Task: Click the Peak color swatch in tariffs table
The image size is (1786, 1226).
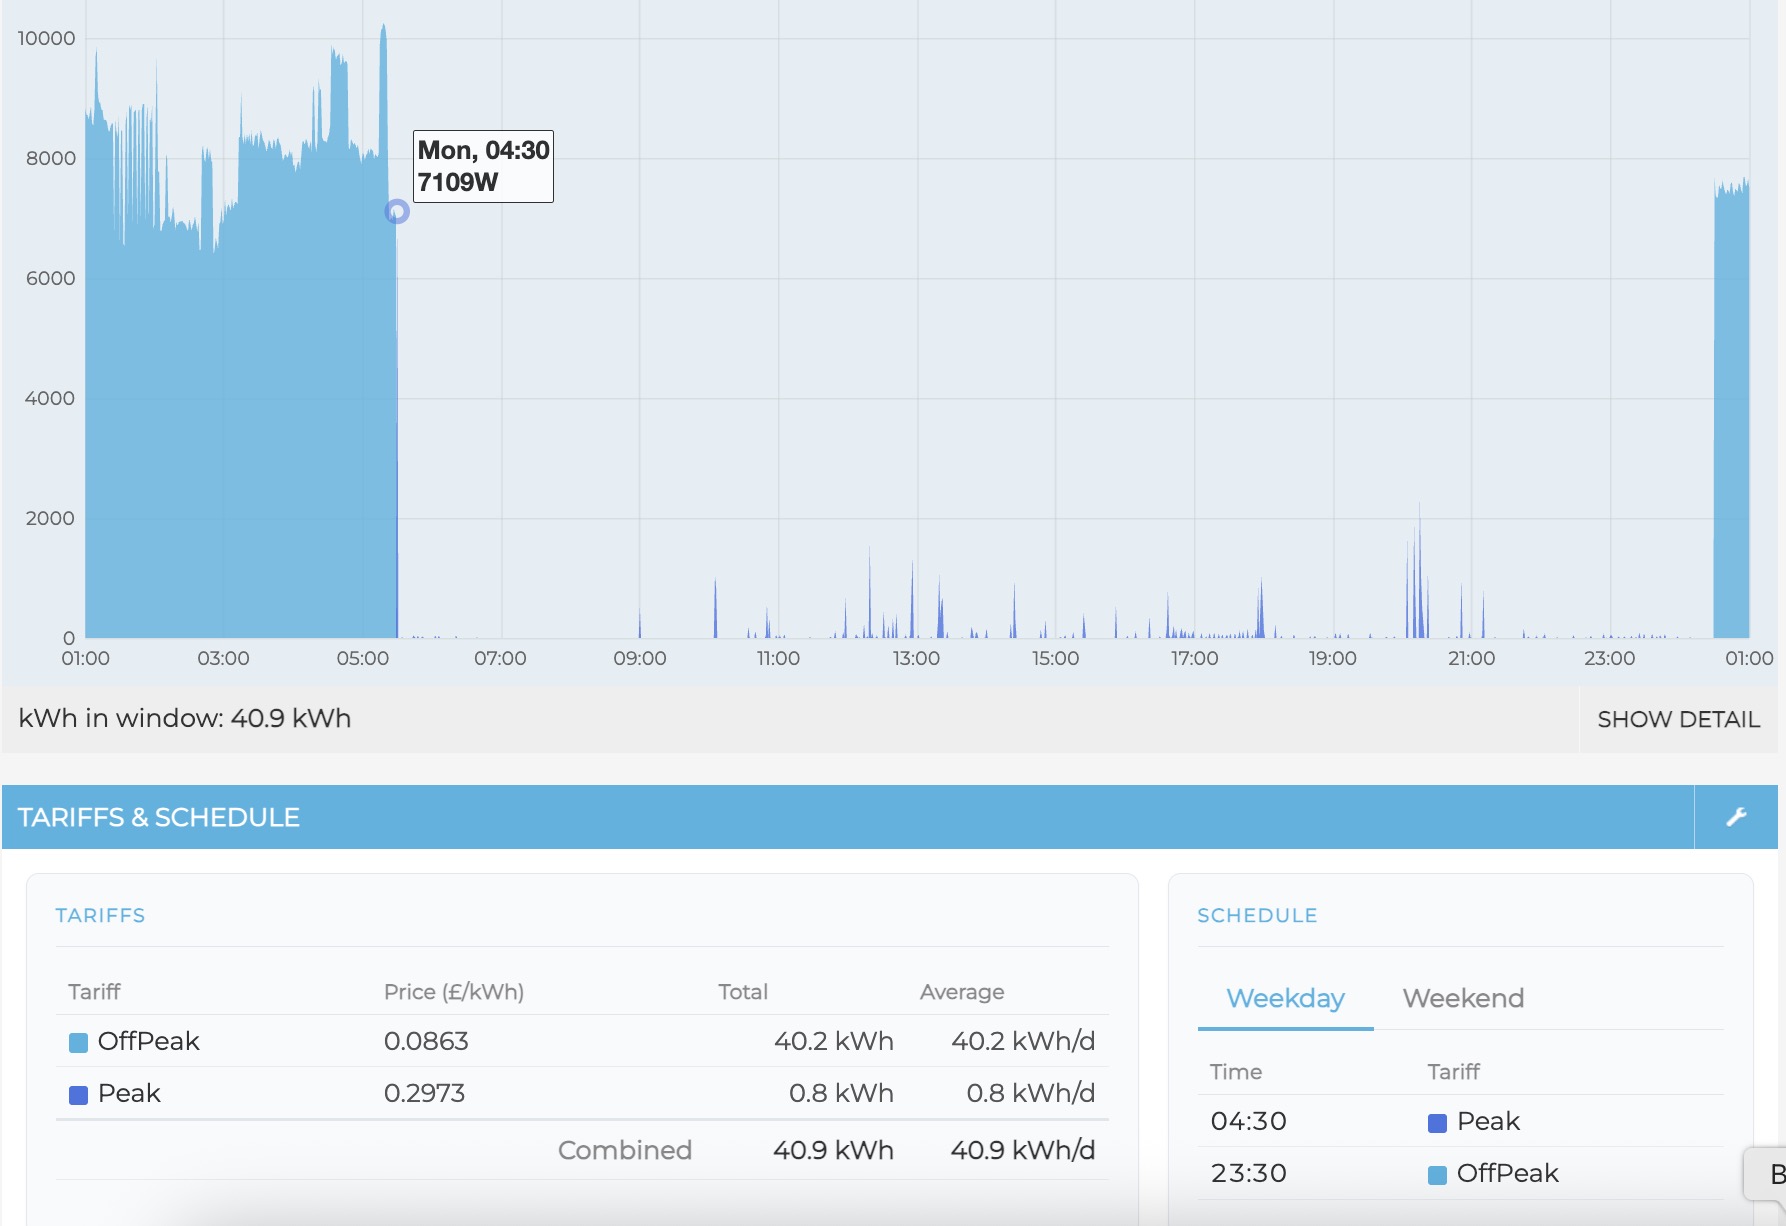Action: click(x=78, y=1095)
